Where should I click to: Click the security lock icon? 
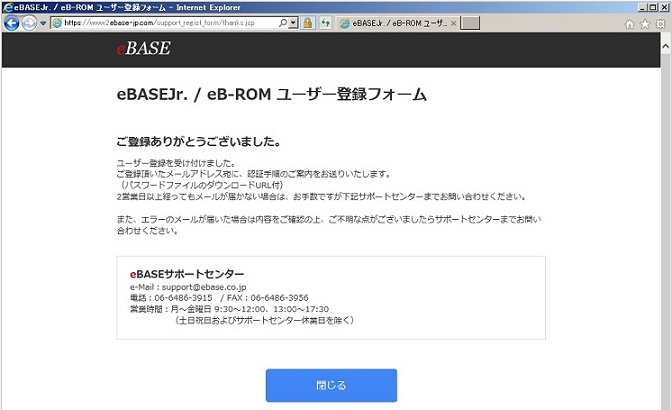(307, 23)
